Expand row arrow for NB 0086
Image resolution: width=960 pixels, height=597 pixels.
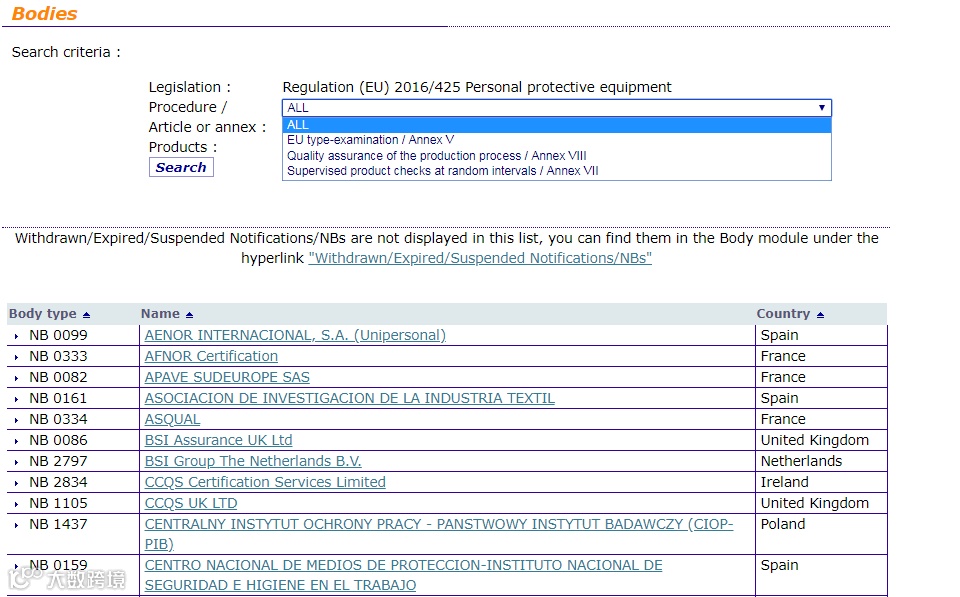[17, 441]
